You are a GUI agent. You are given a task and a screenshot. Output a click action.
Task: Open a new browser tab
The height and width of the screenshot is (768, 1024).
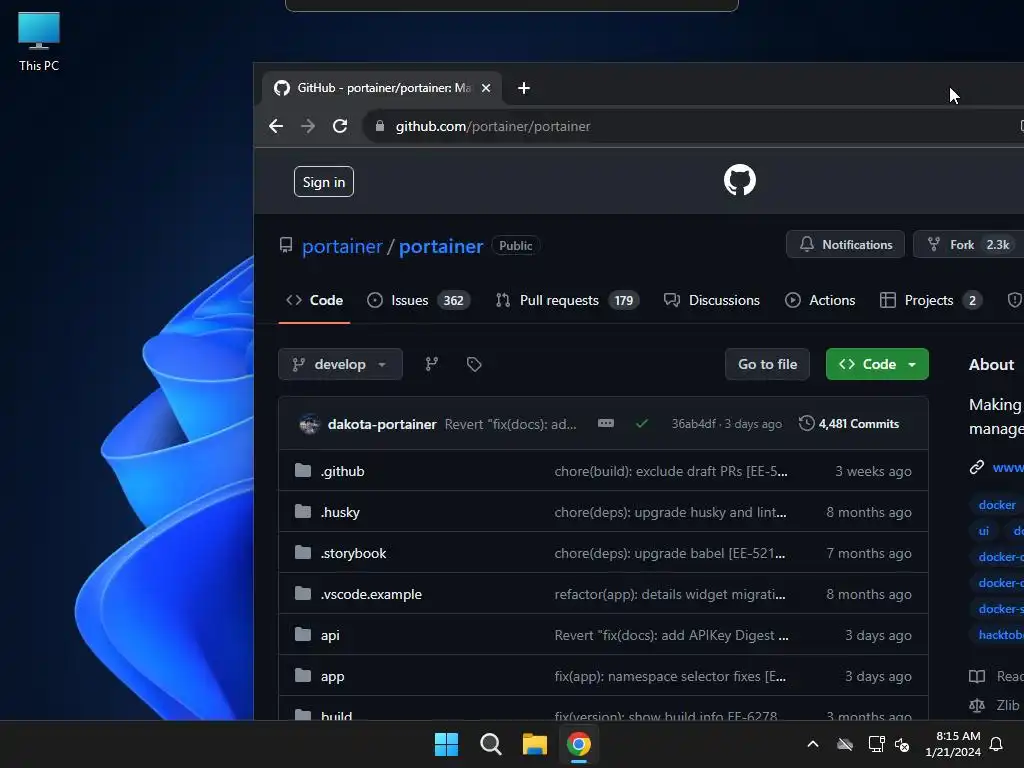click(524, 88)
